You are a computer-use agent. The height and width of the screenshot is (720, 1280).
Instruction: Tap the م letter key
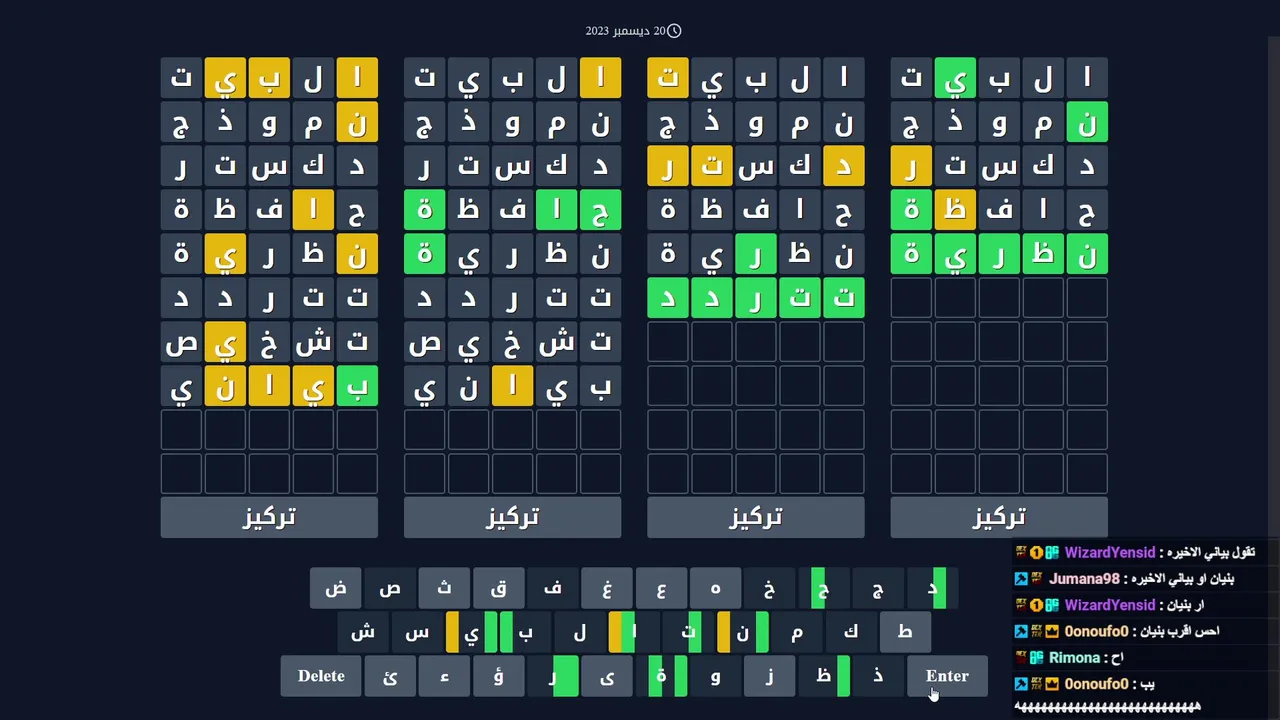tap(796, 632)
